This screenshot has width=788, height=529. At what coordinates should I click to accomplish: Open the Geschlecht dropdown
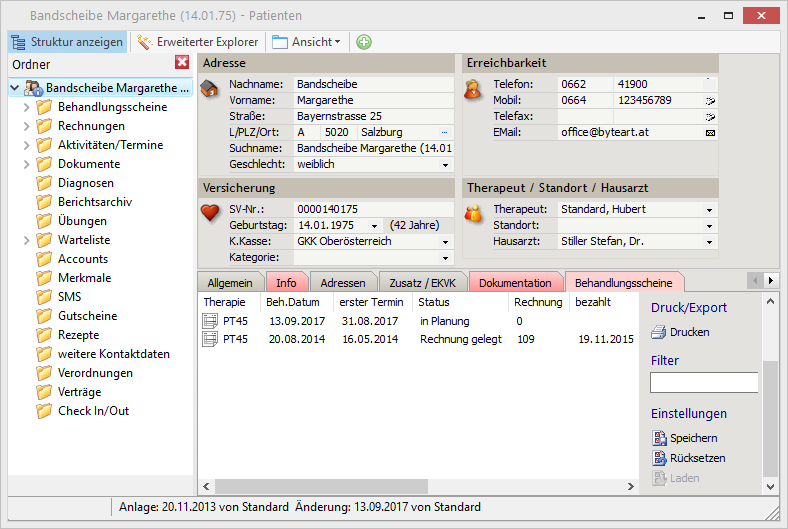pyautogui.click(x=445, y=165)
